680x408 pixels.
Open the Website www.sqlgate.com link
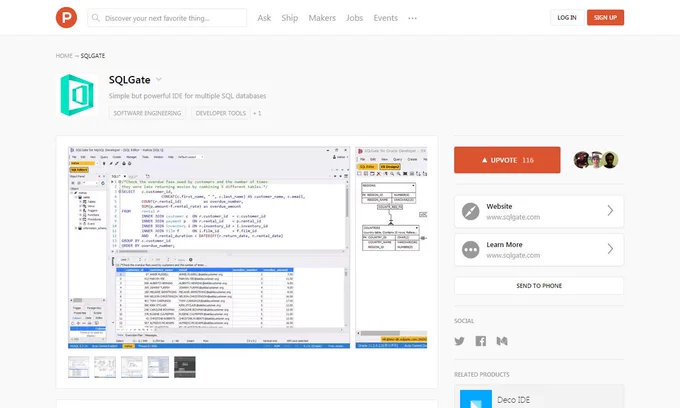tap(513, 217)
